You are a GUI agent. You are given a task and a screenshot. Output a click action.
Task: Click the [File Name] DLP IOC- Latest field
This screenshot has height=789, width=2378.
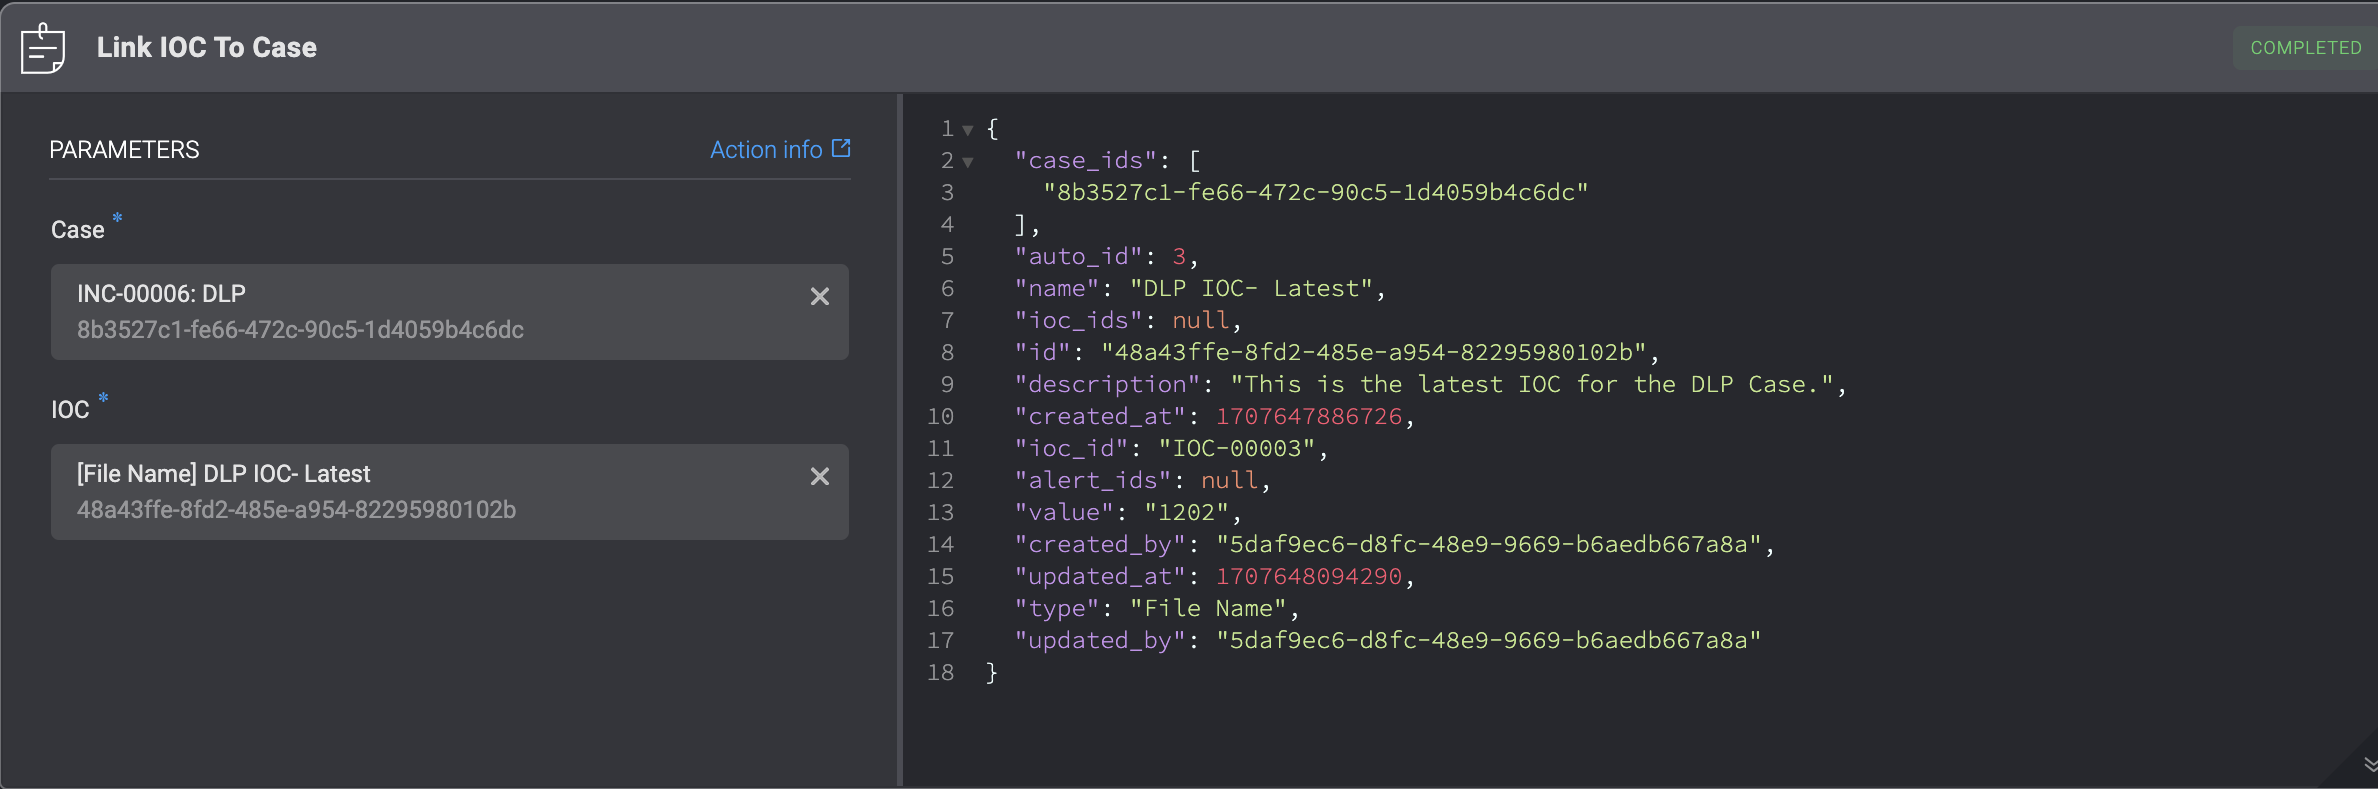coord(450,492)
